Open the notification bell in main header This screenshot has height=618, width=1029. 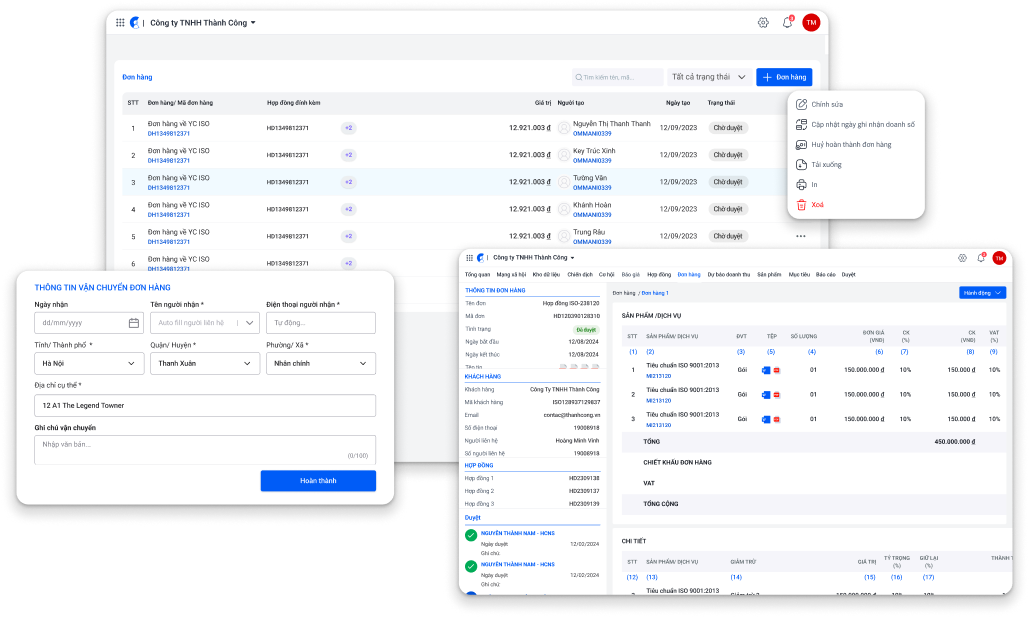pyautogui.click(x=787, y=22)
